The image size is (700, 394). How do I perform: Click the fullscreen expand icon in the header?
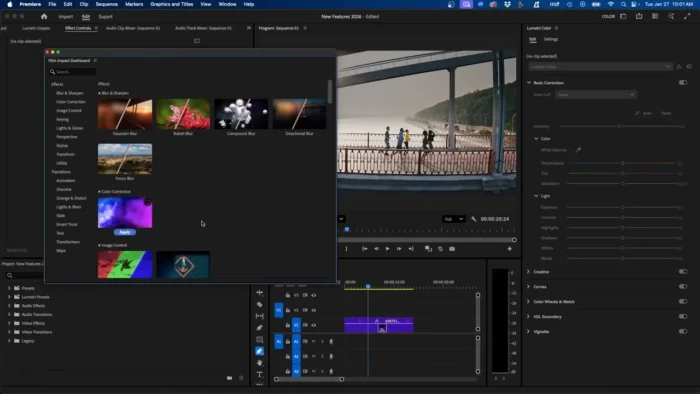(x=687, y=17)
